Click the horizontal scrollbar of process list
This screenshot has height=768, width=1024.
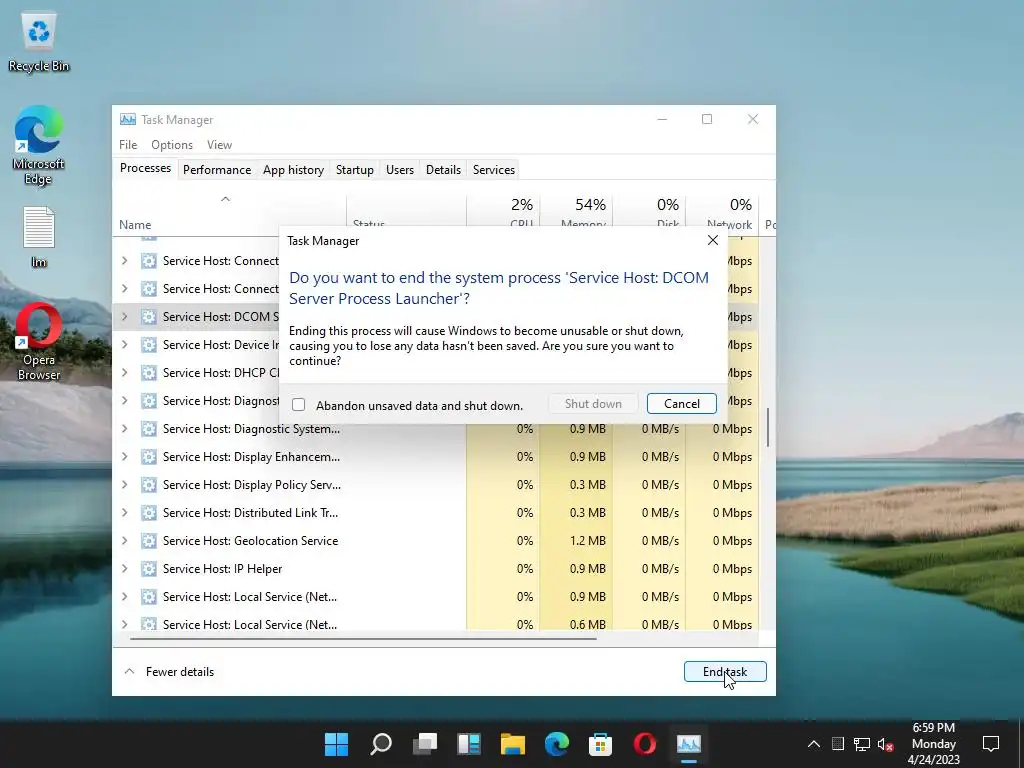point(363,638)
